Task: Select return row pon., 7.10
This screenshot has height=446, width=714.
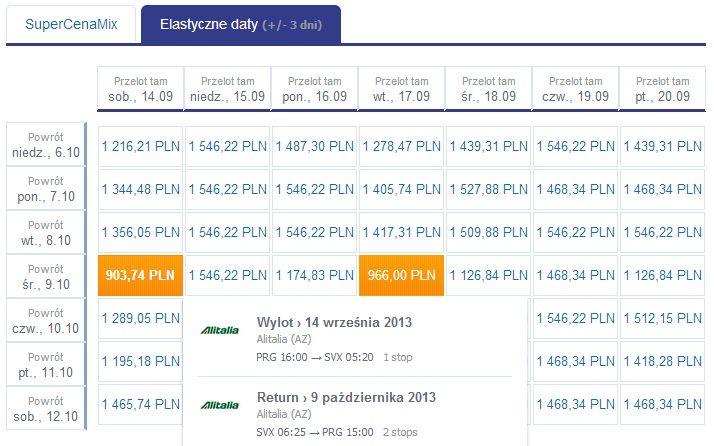Action: click(46, 189)
